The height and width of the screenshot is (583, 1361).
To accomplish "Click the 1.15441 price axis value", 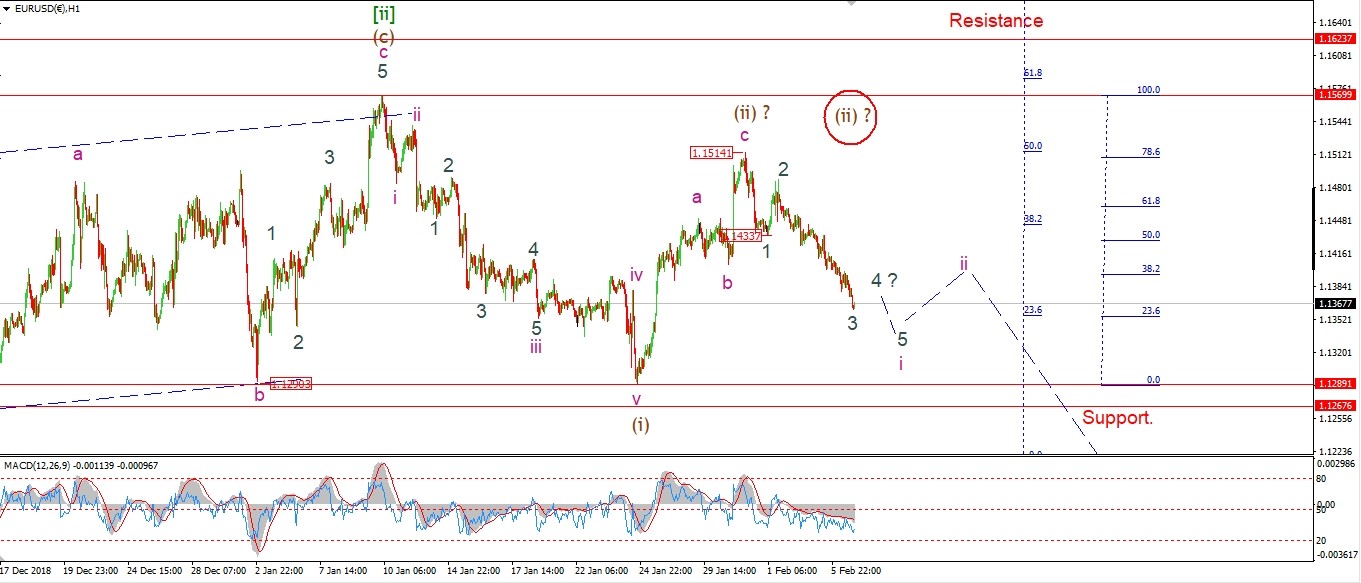I will pyautogui.click(x=1337, y=121).
